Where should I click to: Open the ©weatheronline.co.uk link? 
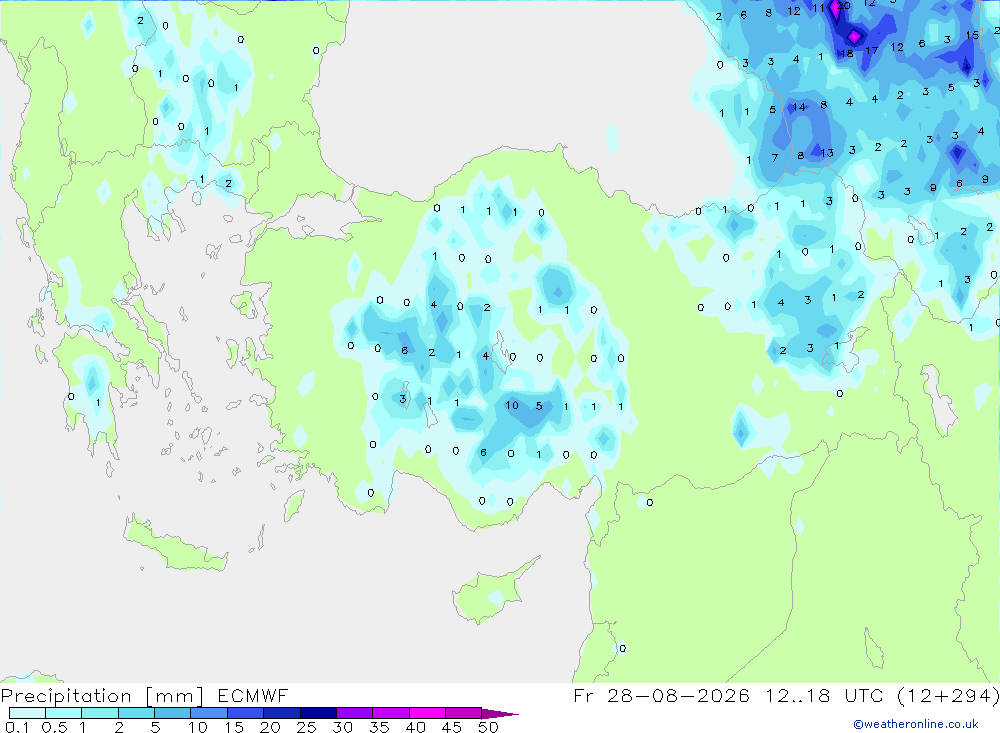tap(915, 724)
